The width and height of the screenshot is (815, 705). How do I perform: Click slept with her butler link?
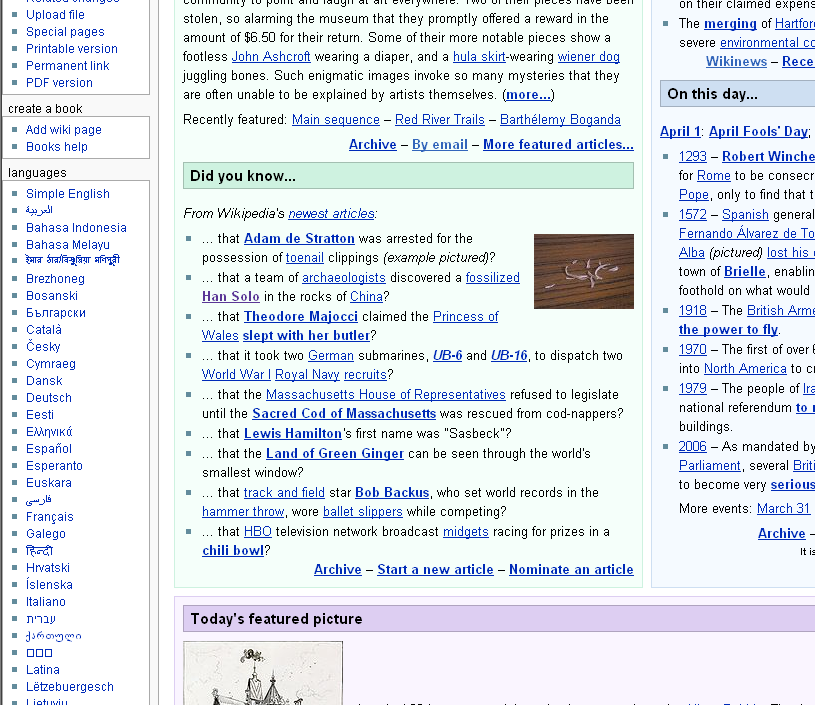pos(307,335)
